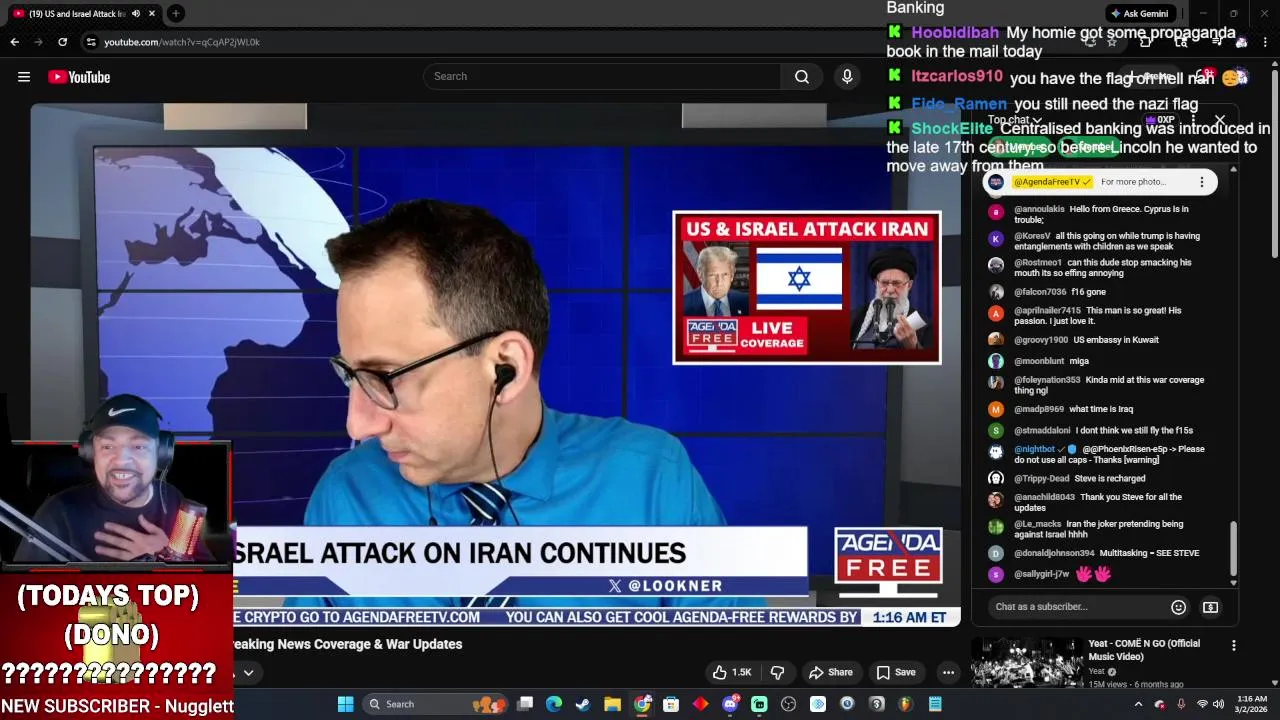Click the YouTube search magnifier button
The height and width of the screenshot is (720, 1280).
coord(802,77)
